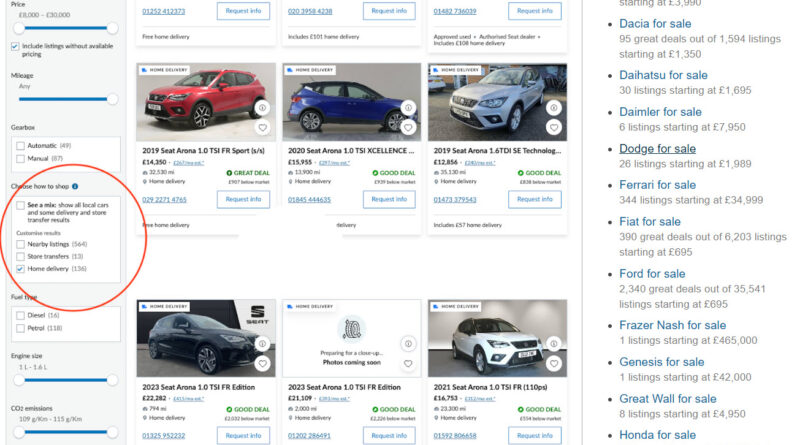
Task: Click the SEAT logo on the black Arona photo
Action: point(257,314)
